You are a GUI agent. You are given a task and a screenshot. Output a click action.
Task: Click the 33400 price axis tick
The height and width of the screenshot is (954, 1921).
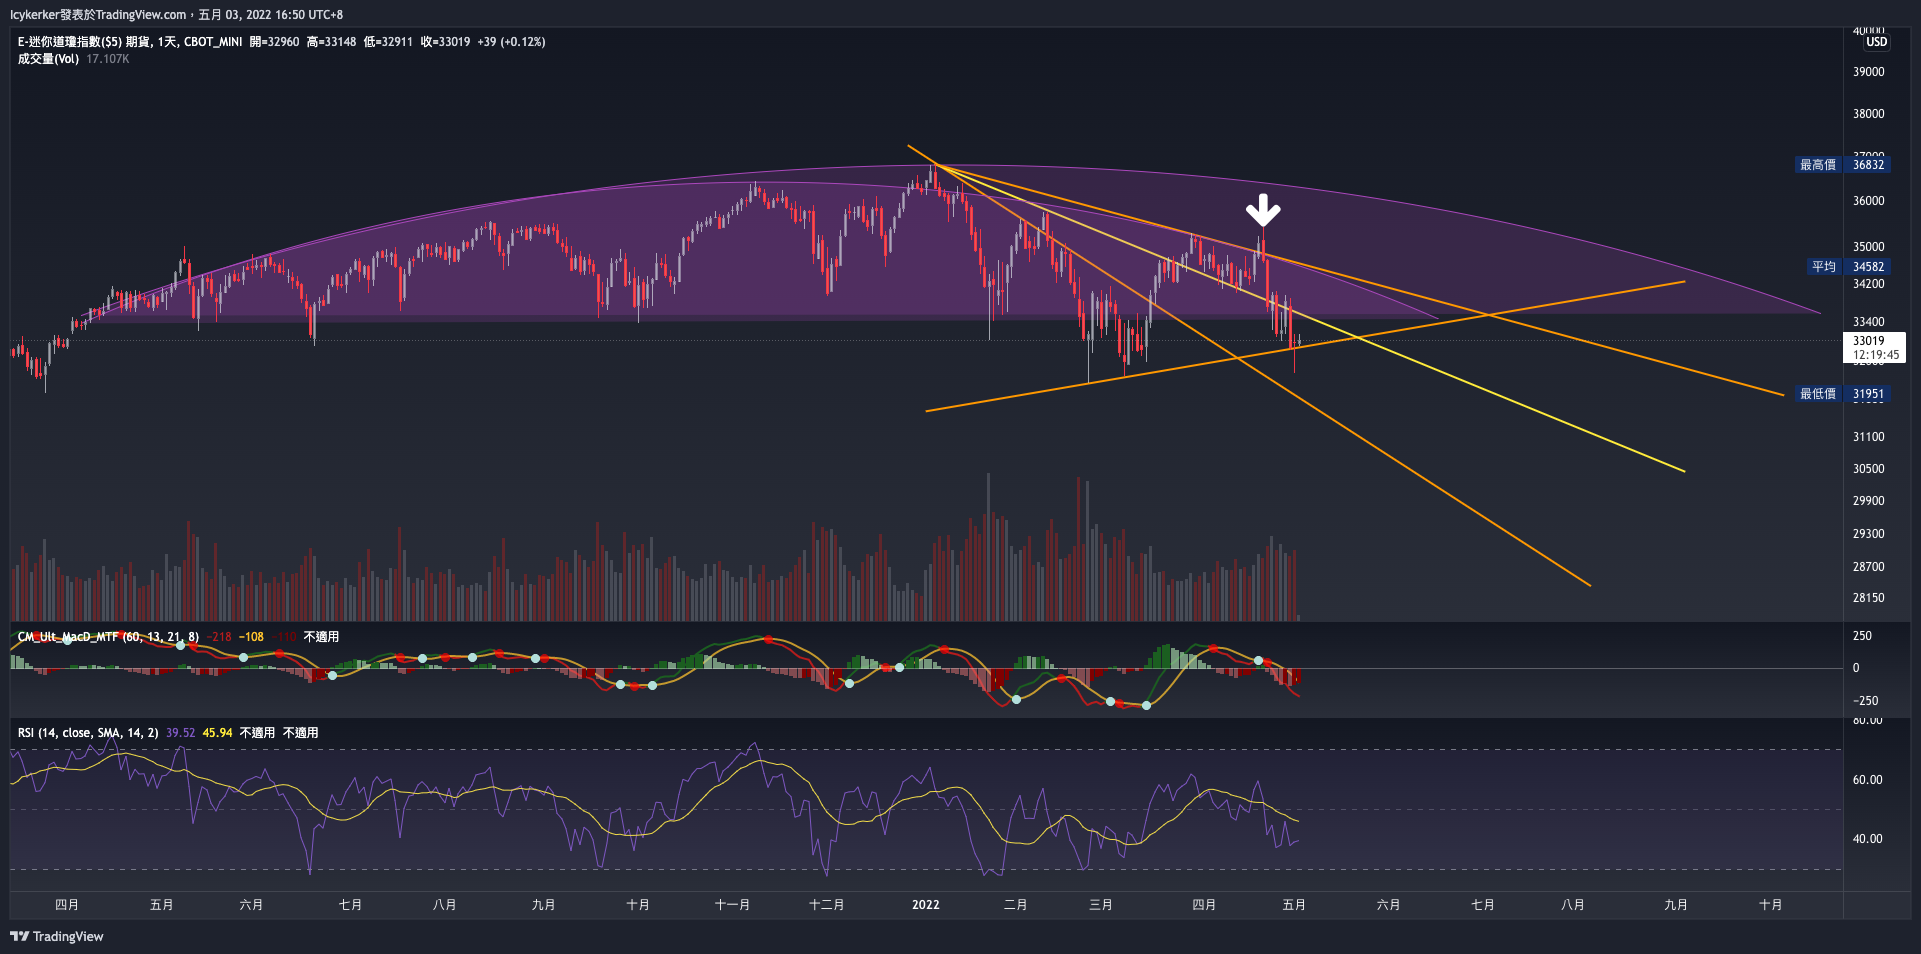(1868, 322)
